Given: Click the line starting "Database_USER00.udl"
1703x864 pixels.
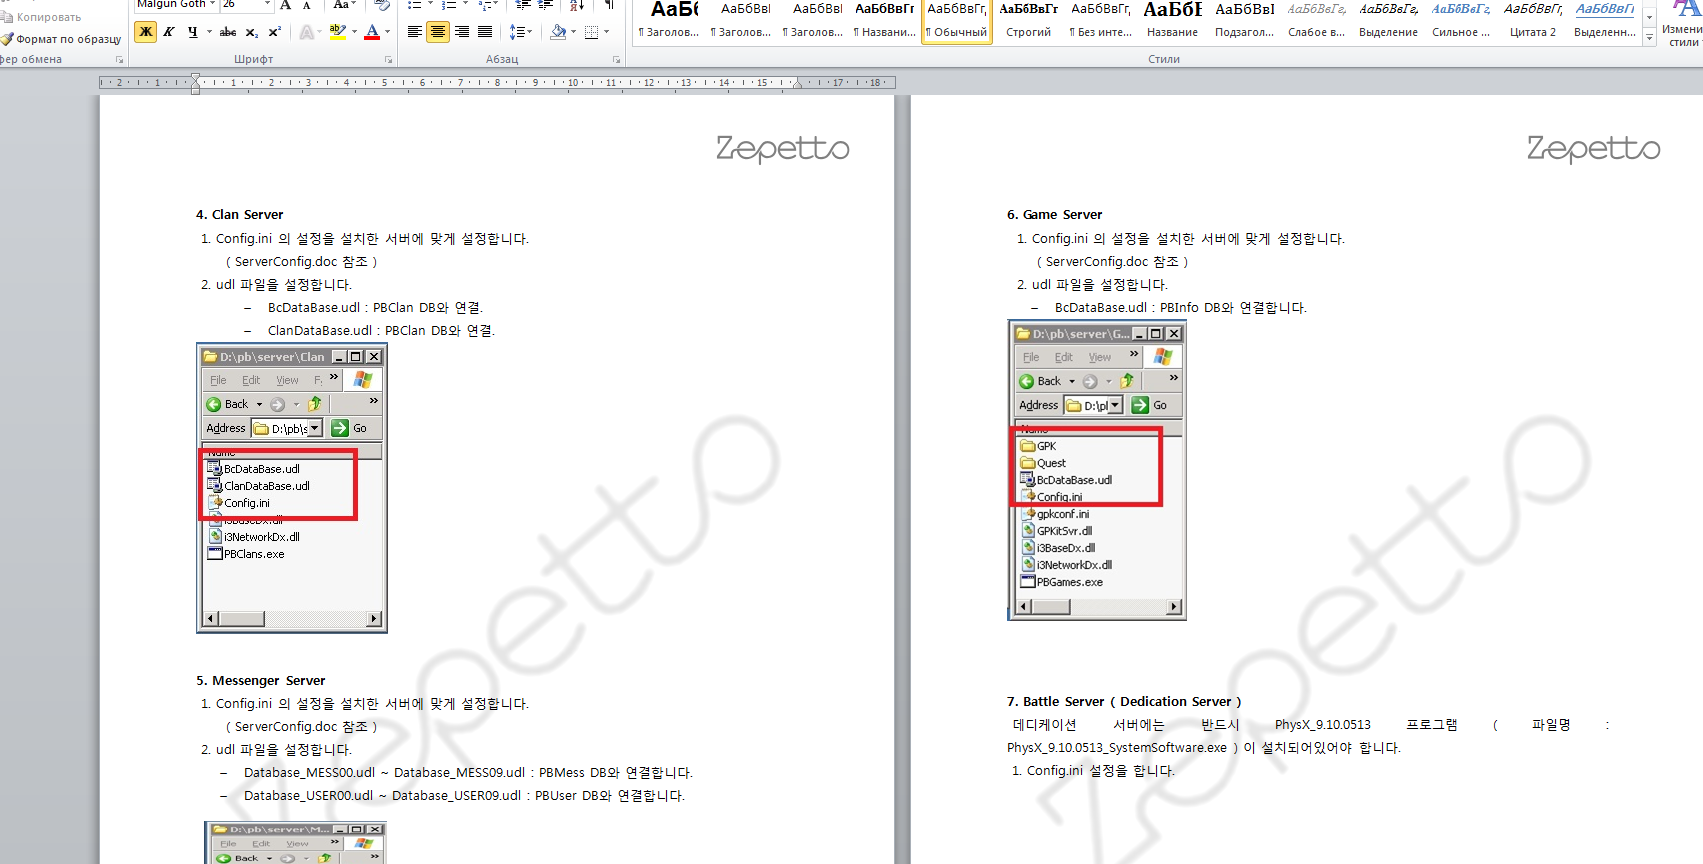Looking at the screenshot, I should click(464, 796).
